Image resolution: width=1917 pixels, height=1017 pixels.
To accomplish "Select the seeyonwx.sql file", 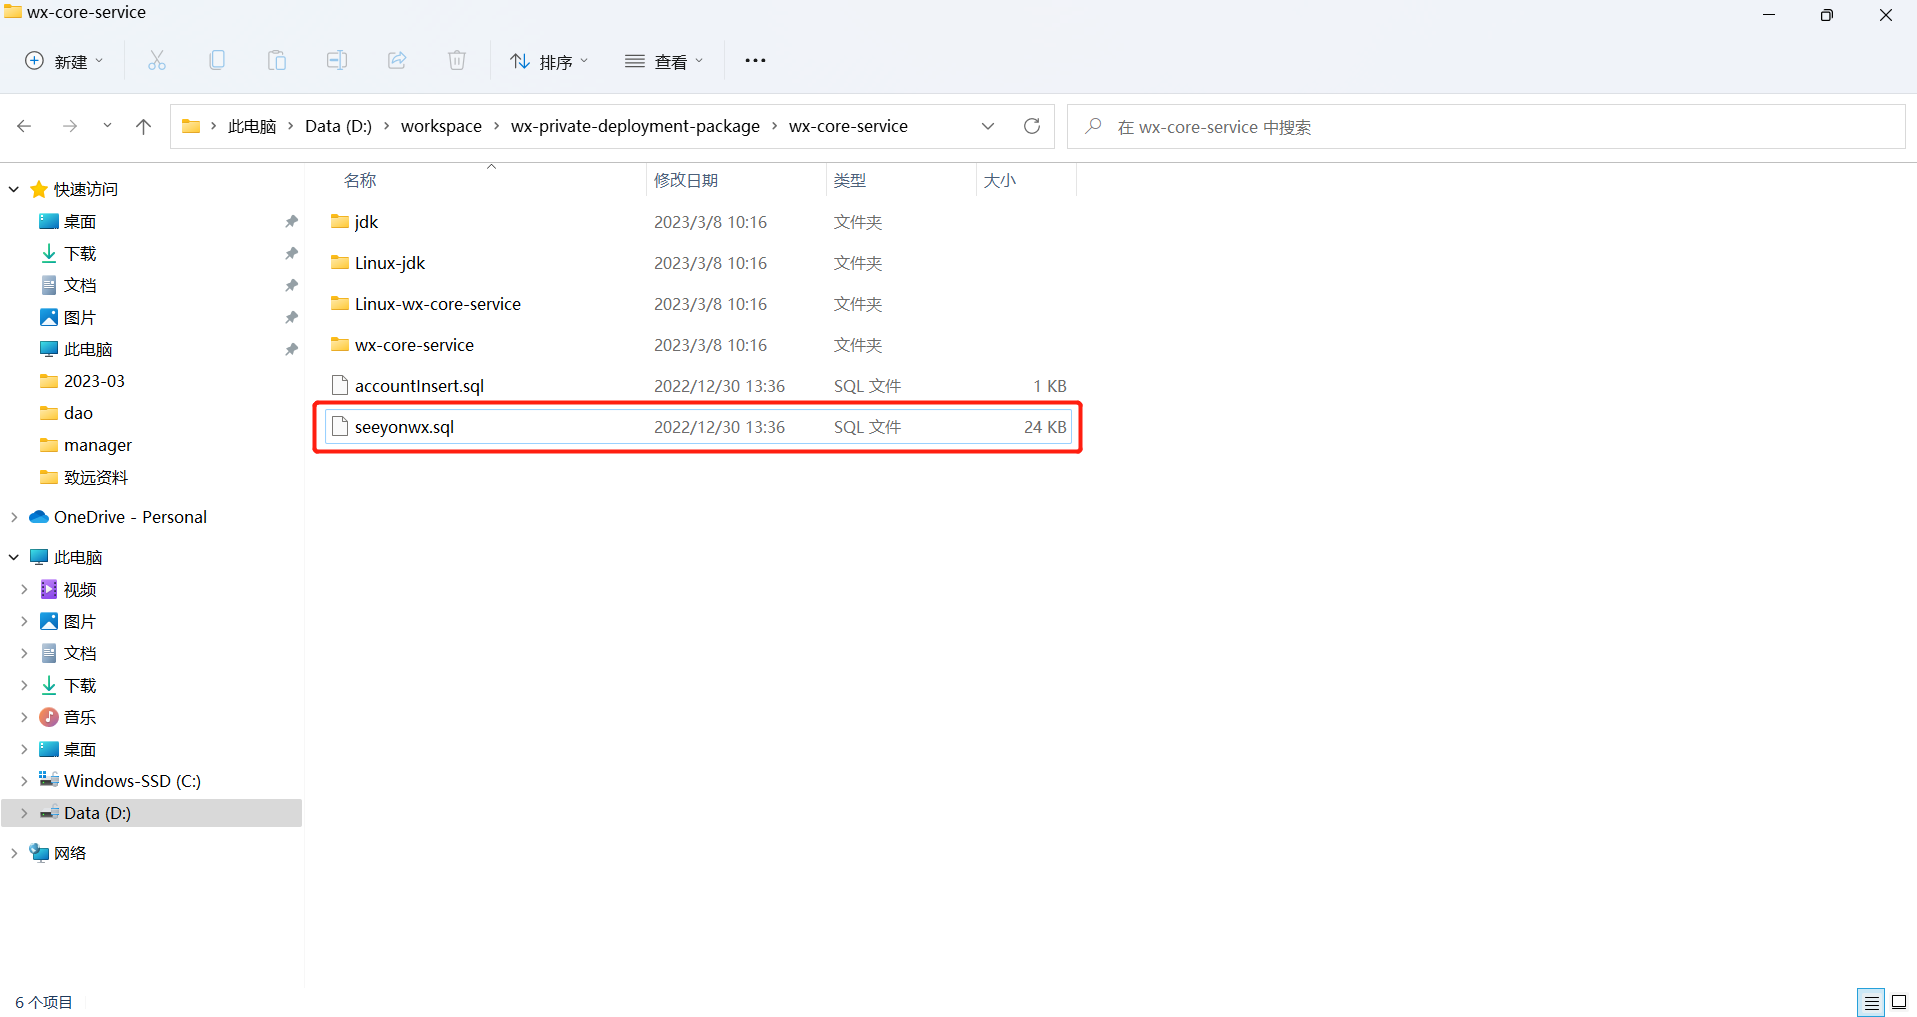I will tap(404, 427).
